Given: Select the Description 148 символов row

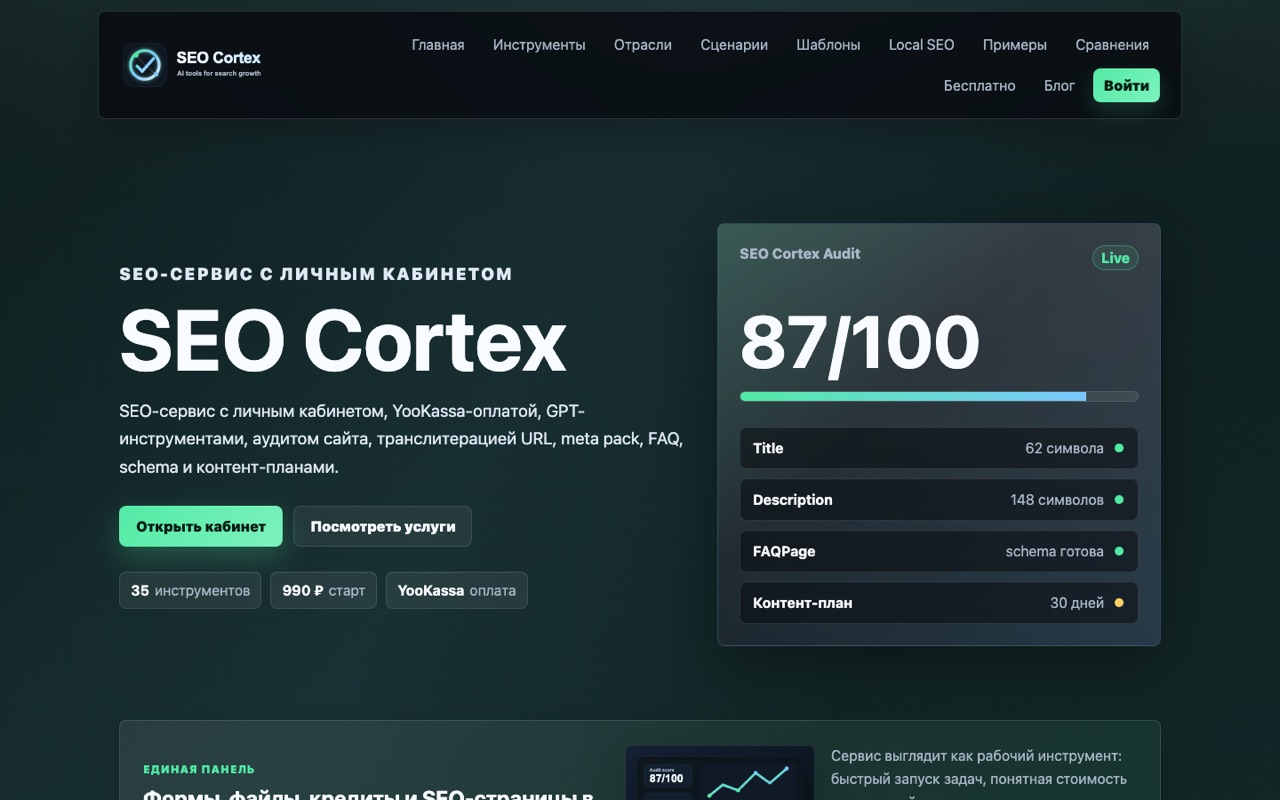Looking at the screenshot, I should [939, 500].
